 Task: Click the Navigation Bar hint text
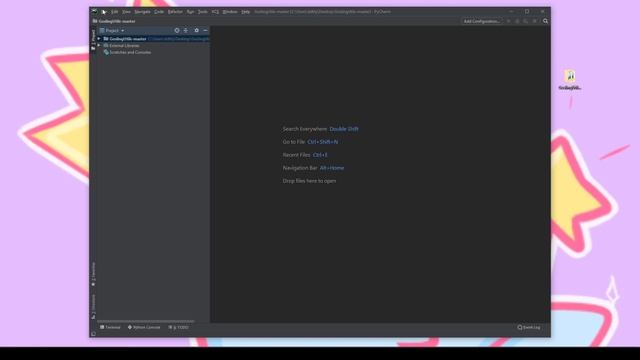[x=313, y=168]
